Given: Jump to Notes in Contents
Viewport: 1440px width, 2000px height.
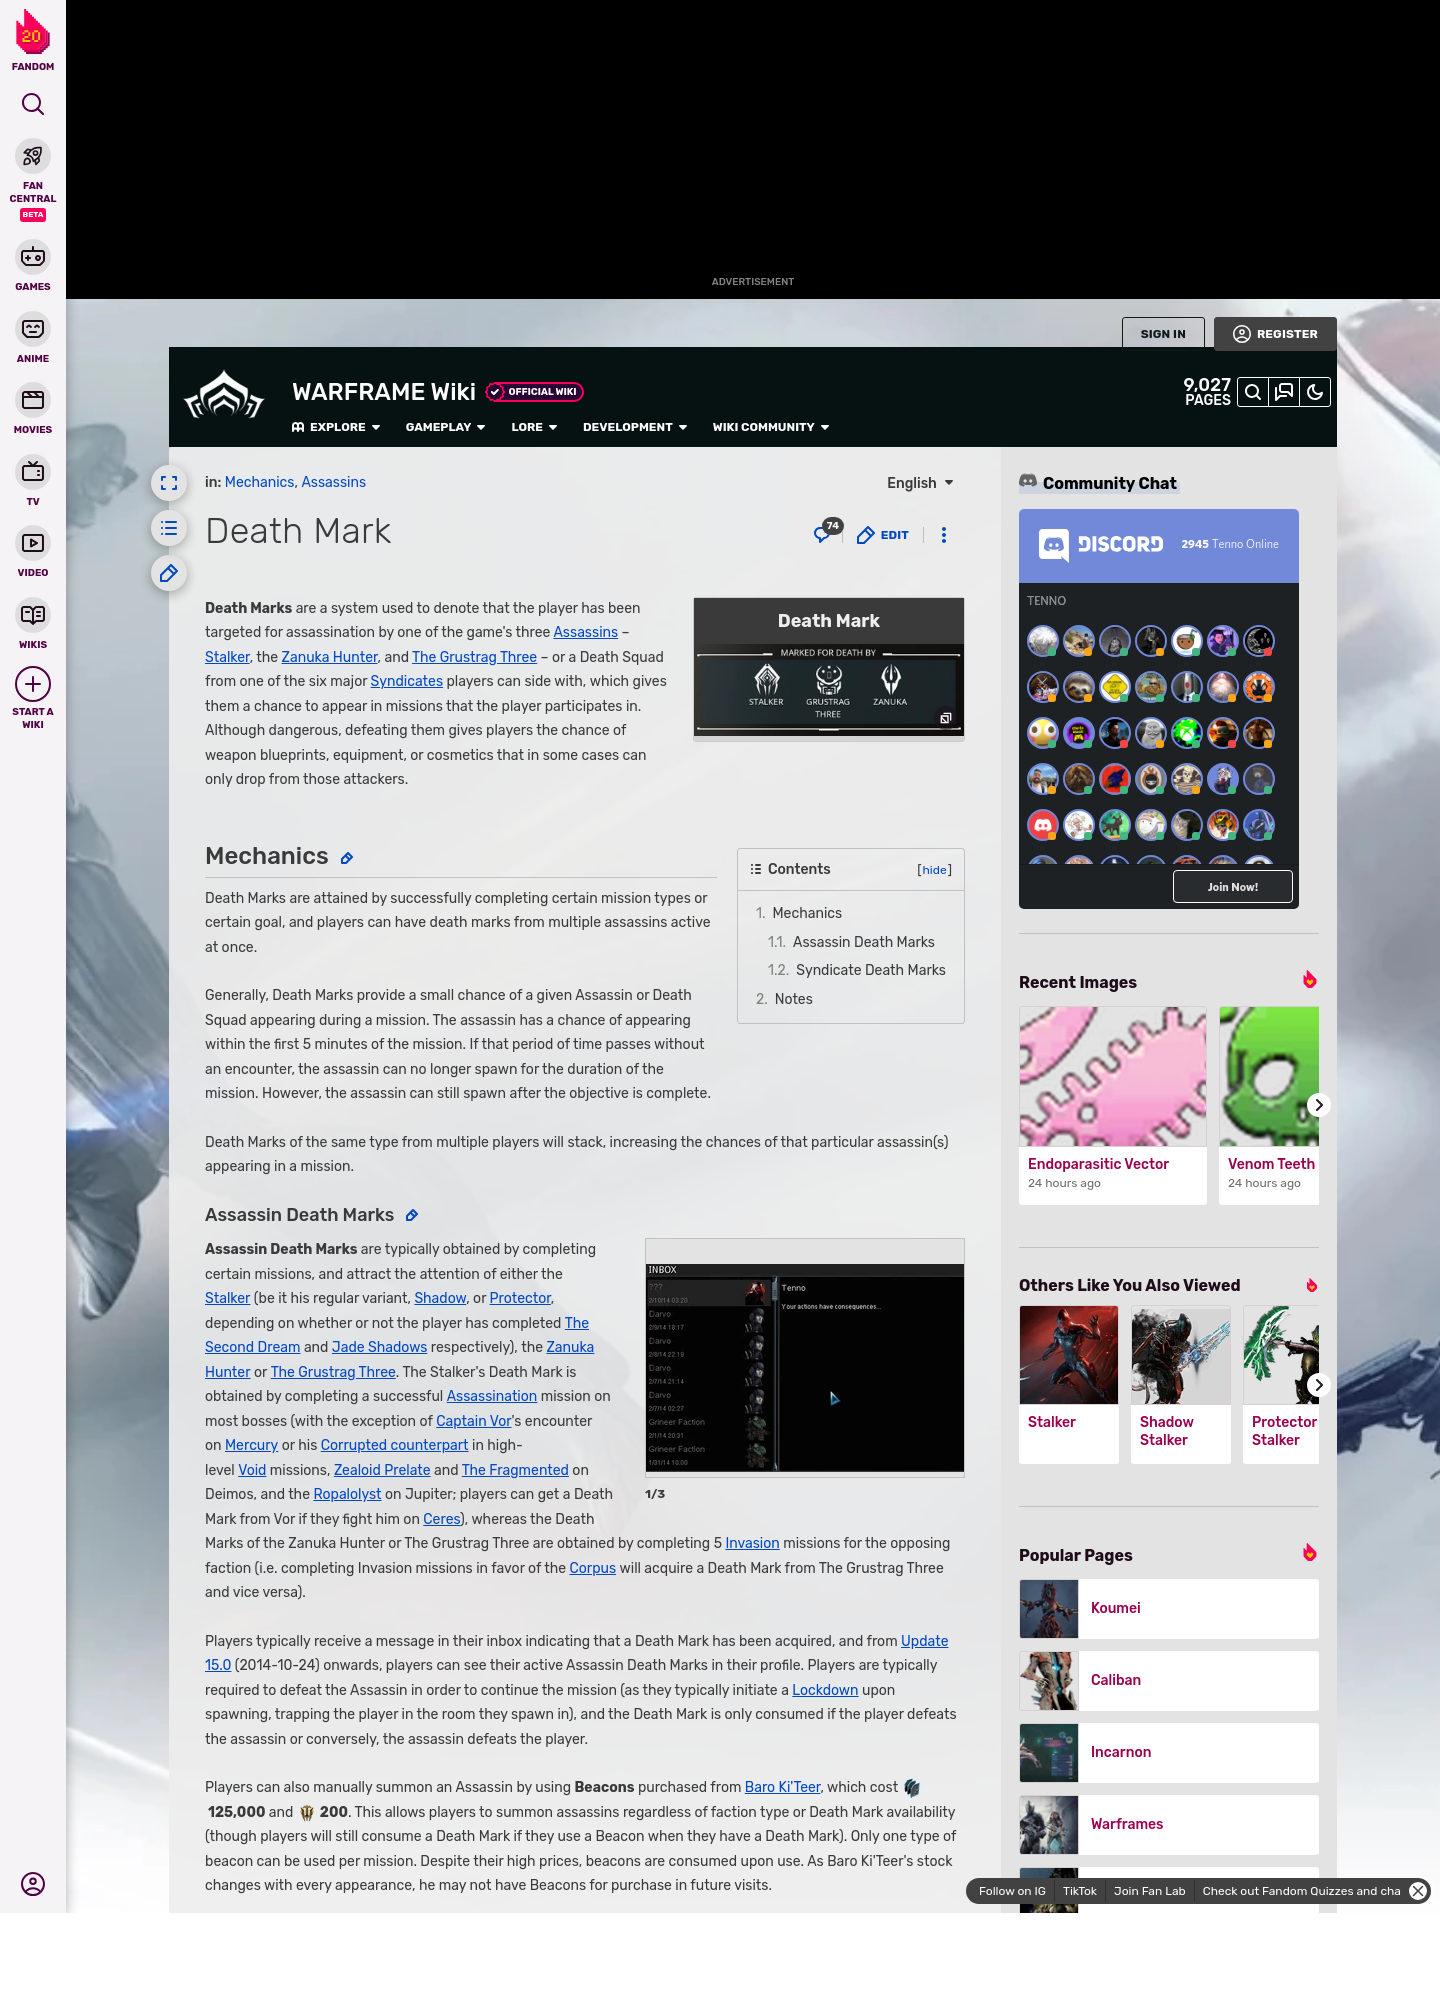Looking at the screenshot, I should [784, 999].
